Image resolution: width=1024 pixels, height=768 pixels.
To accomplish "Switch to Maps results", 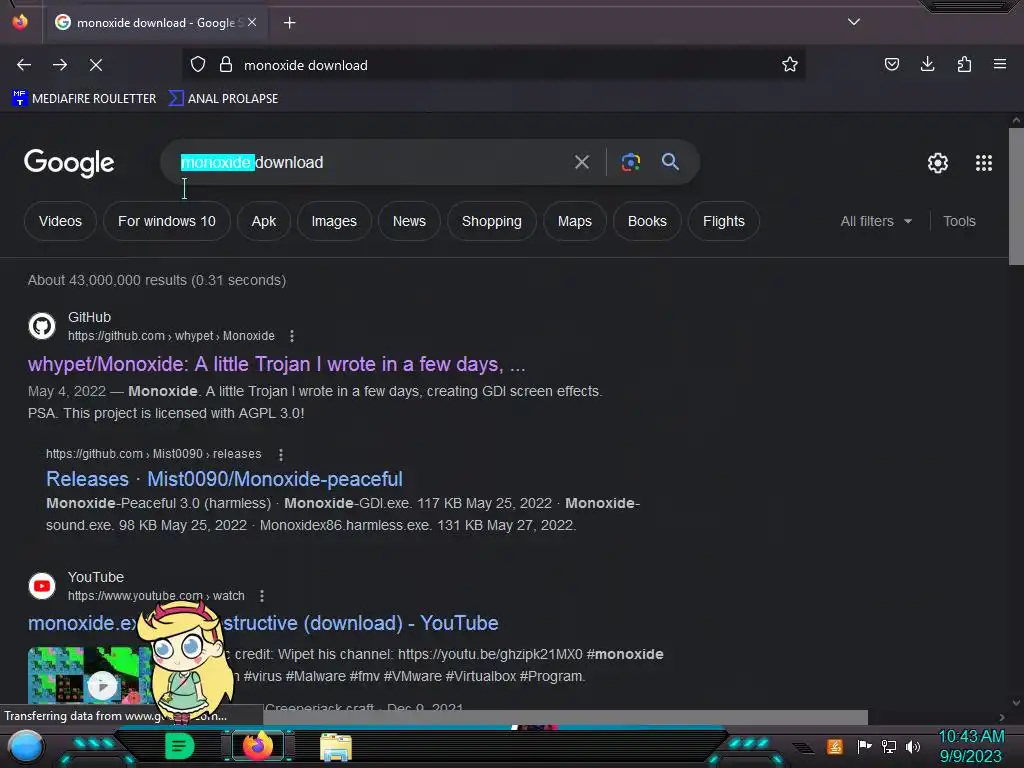I will (x=575, y=221).
